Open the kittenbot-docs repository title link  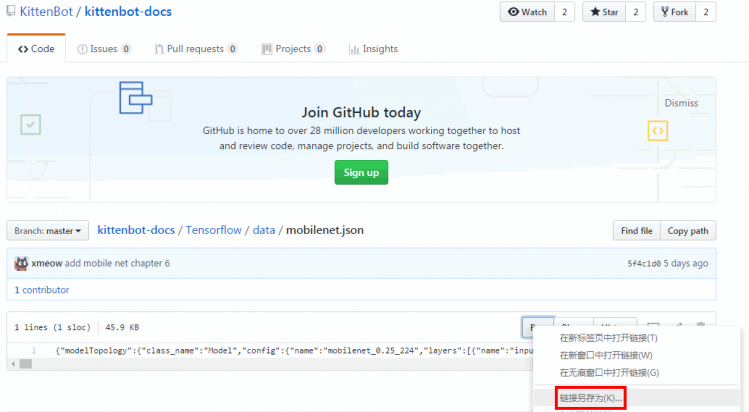point(128,11)
